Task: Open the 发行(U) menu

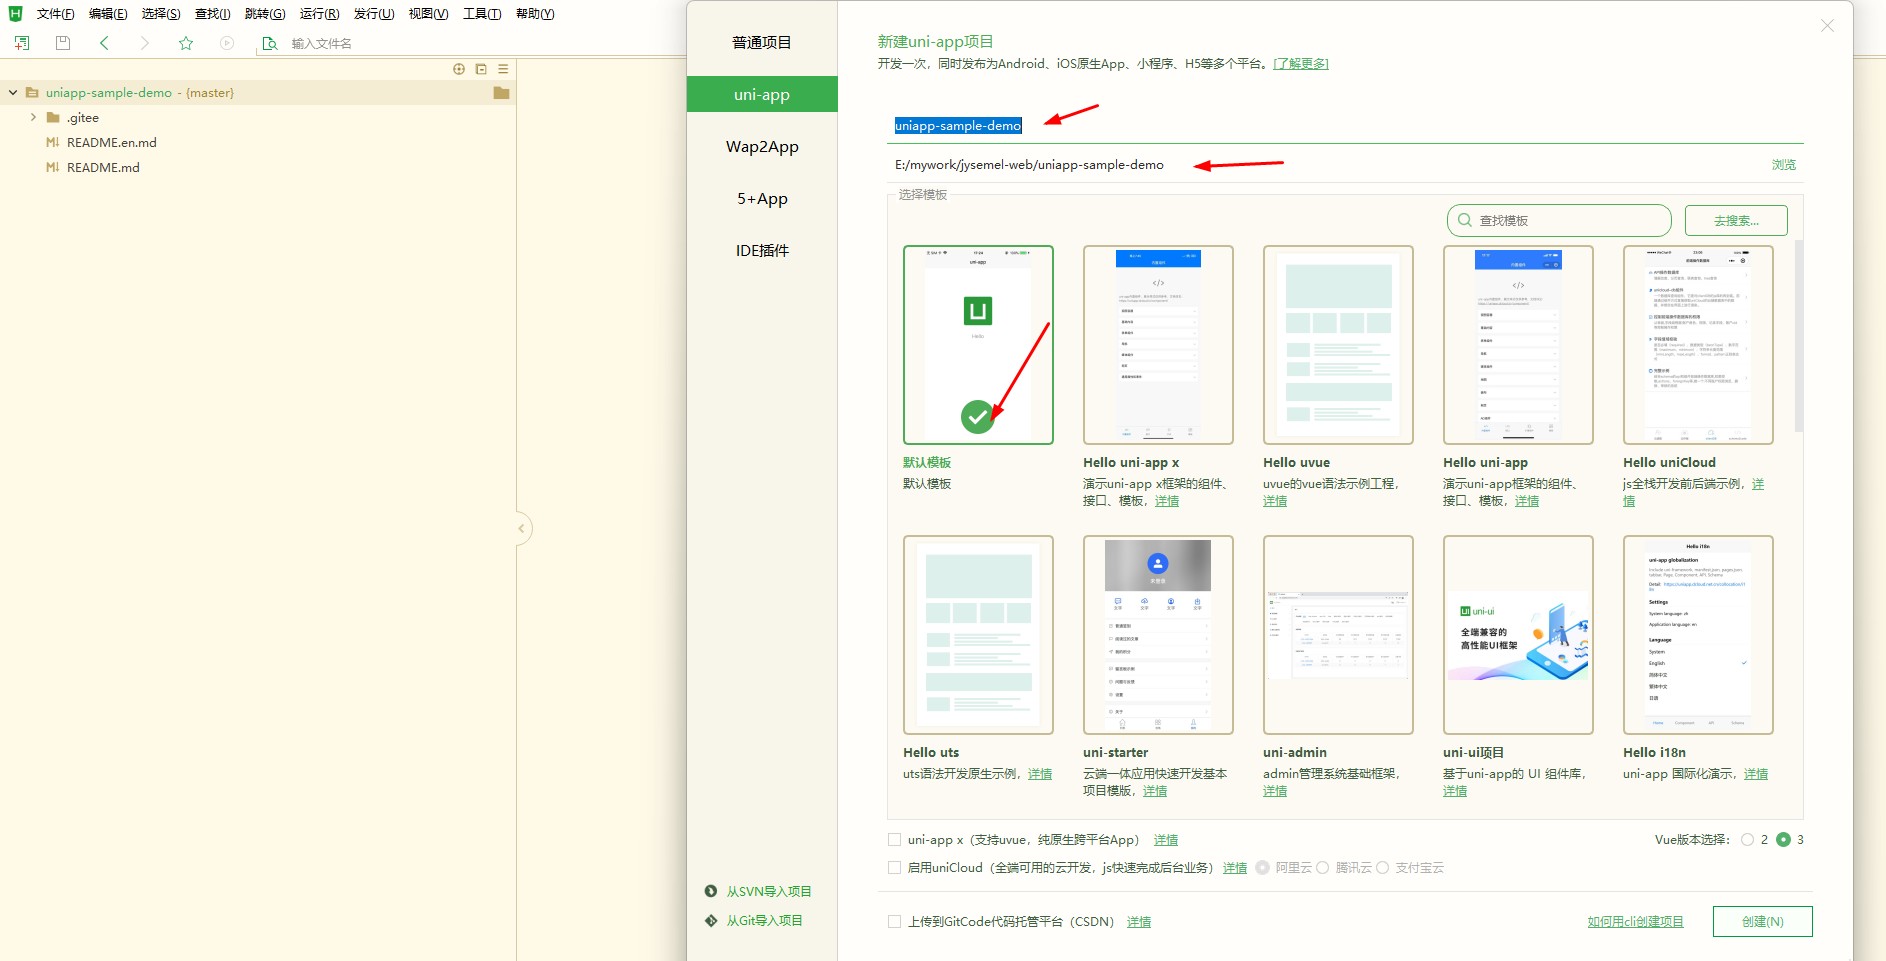Action: (374, 14)
